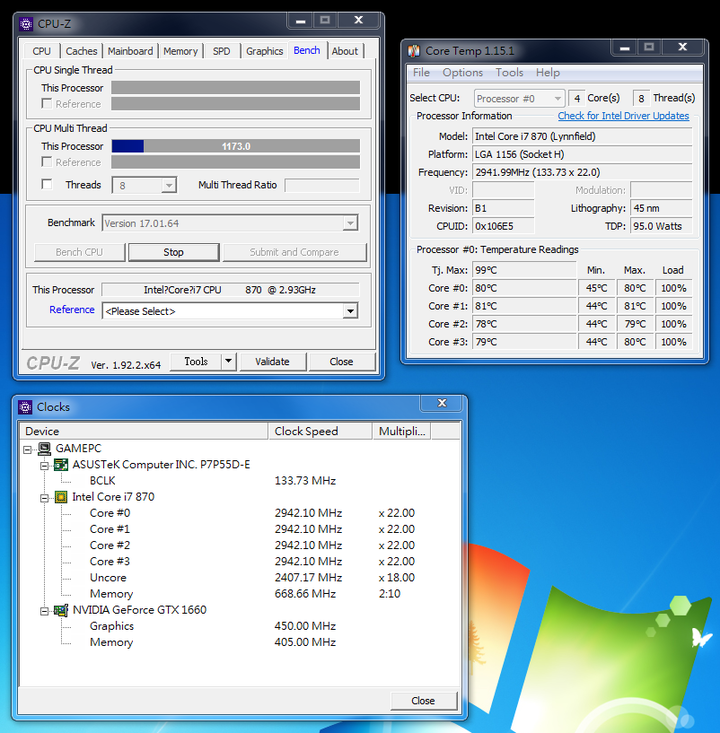
Task: Click Core #1 temperature 81°C reading
Action: [524, 306]
